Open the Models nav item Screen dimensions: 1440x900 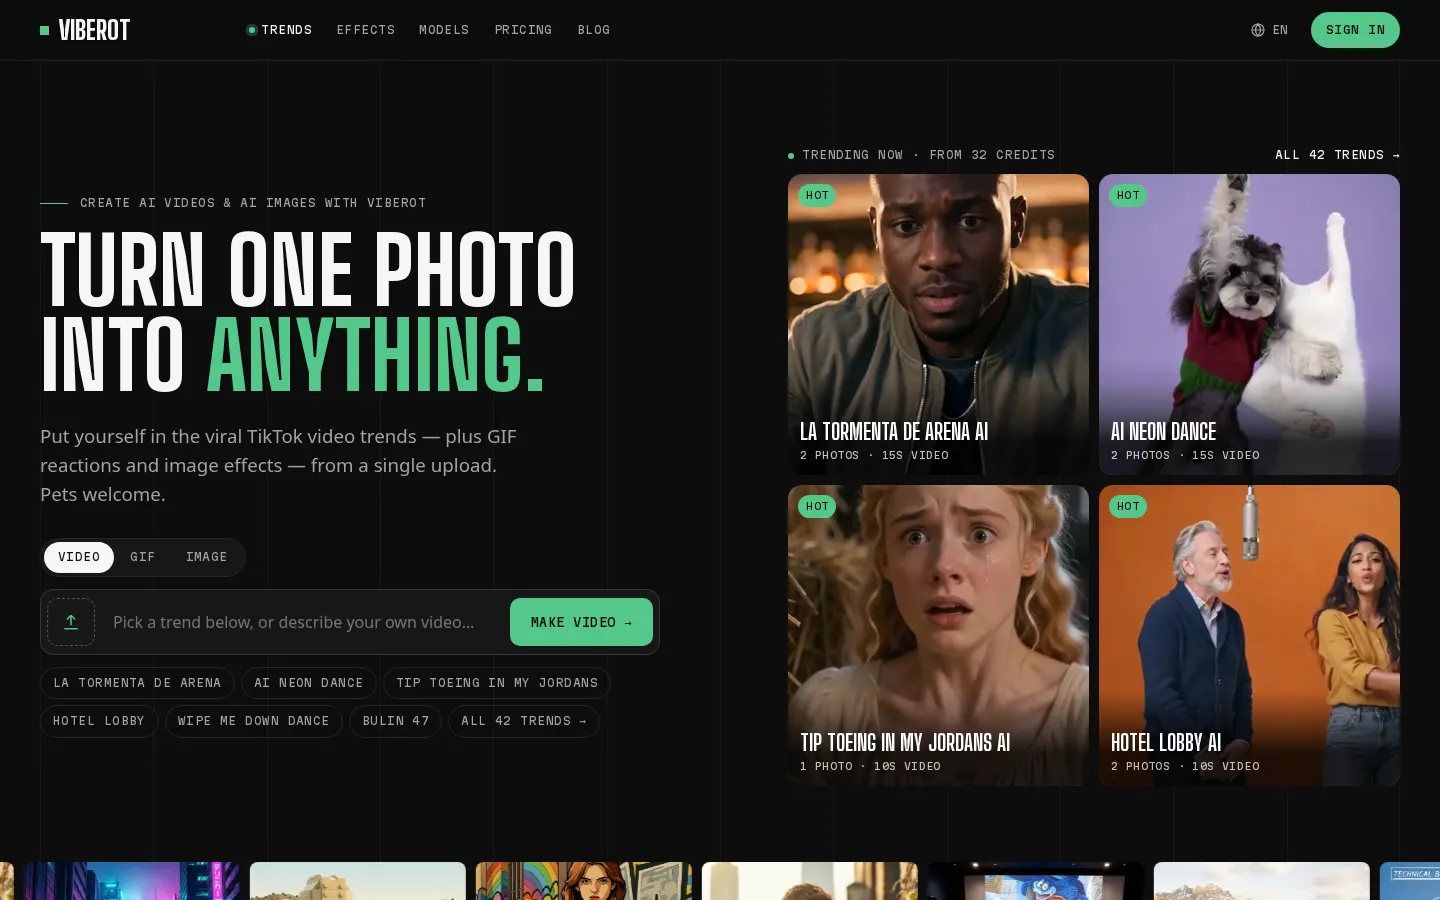click(x=444, y=30)
